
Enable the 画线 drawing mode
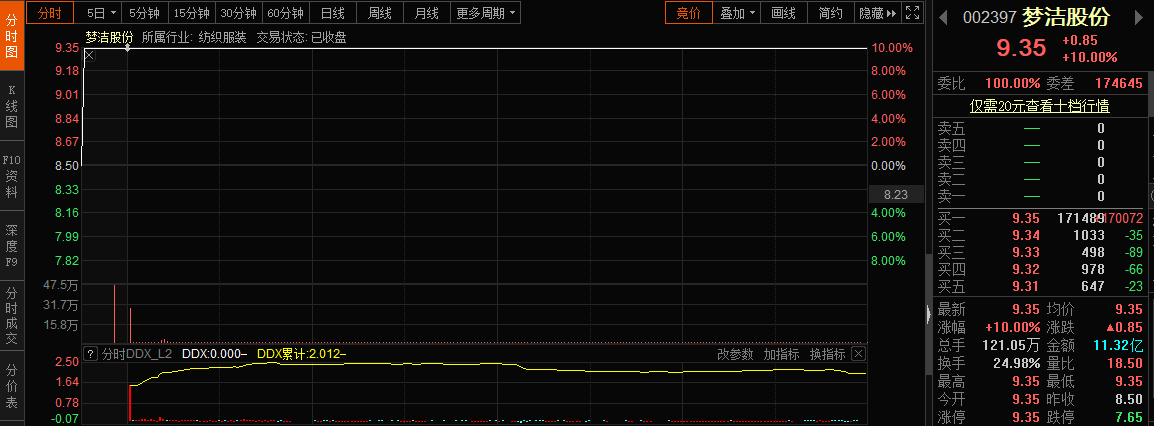pyautogui.click(x=784, y=13)
